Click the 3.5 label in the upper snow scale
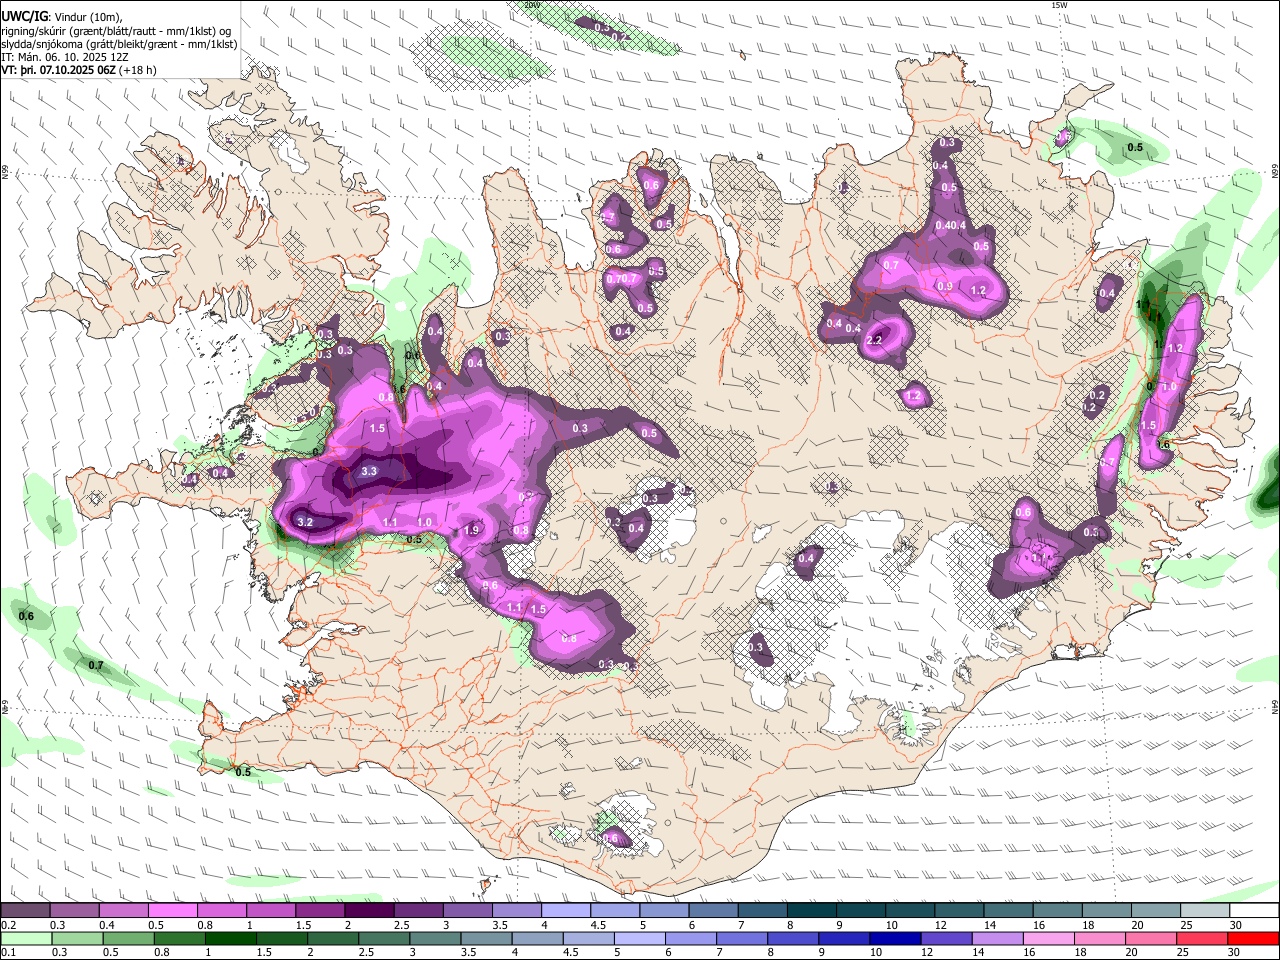1280x960 pixels. 500,925
